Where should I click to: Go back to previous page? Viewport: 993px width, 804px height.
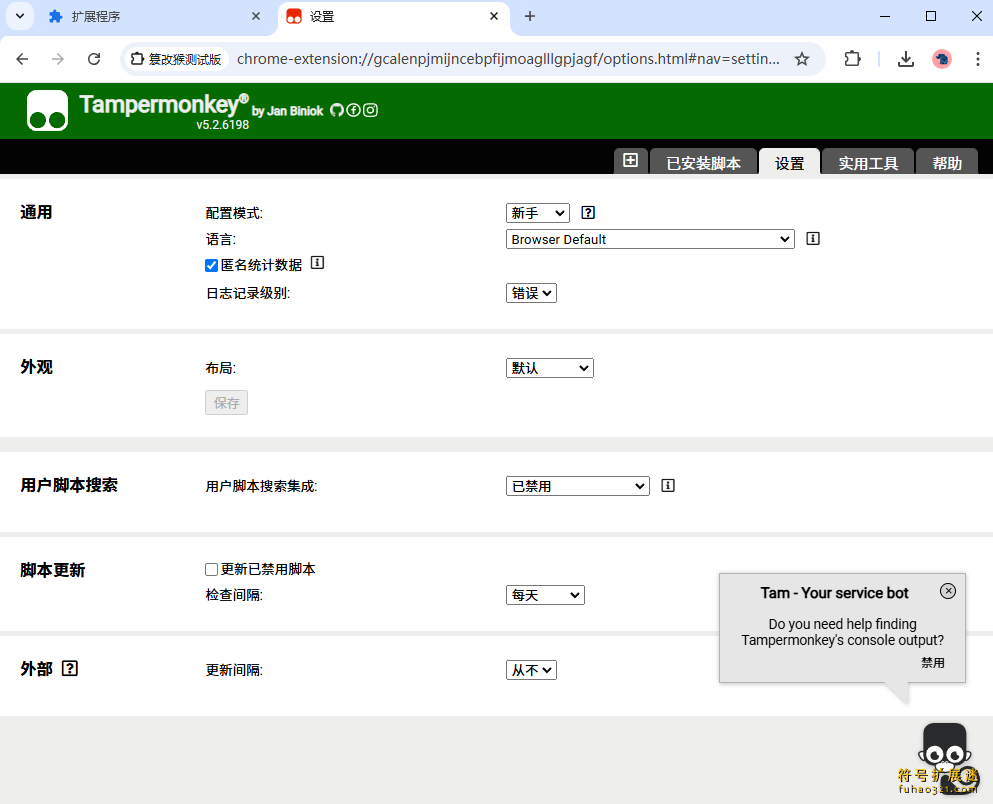[x=22, y=59]
